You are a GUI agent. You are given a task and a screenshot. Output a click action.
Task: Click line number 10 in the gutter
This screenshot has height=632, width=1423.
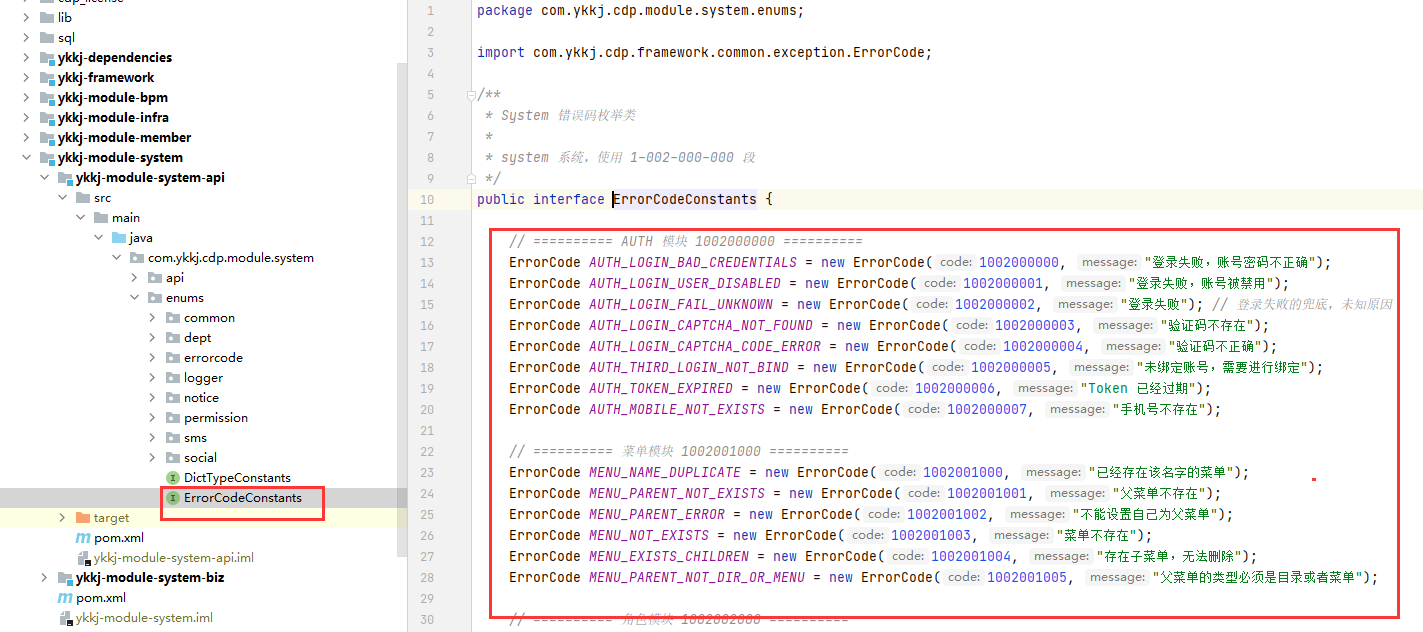[429, 199]
